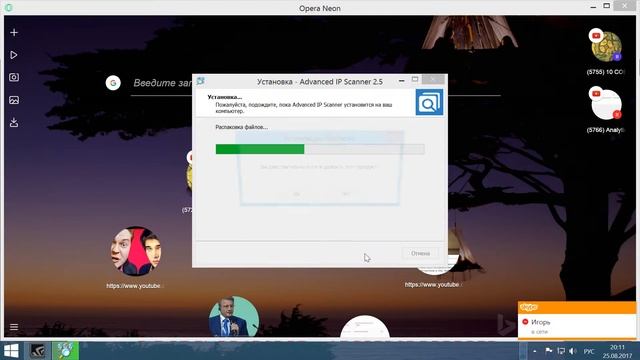Click the Google search engine icon

pyautogui.click(x=113, y=83)
